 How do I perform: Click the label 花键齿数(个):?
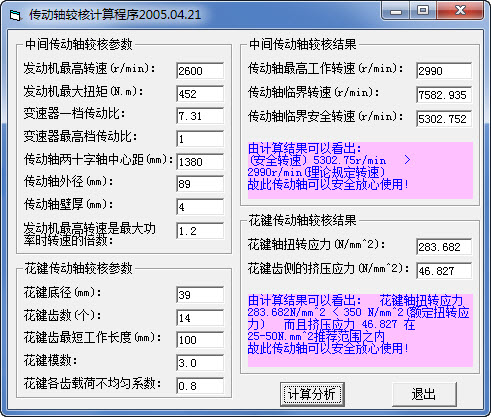(62, 315)
